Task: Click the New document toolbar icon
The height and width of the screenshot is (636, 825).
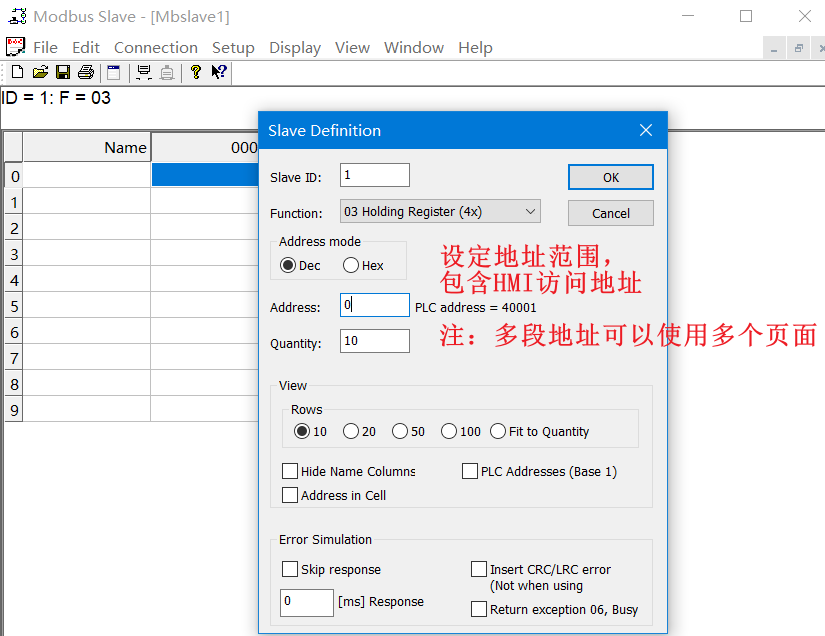Action: (x=17, y=72)
